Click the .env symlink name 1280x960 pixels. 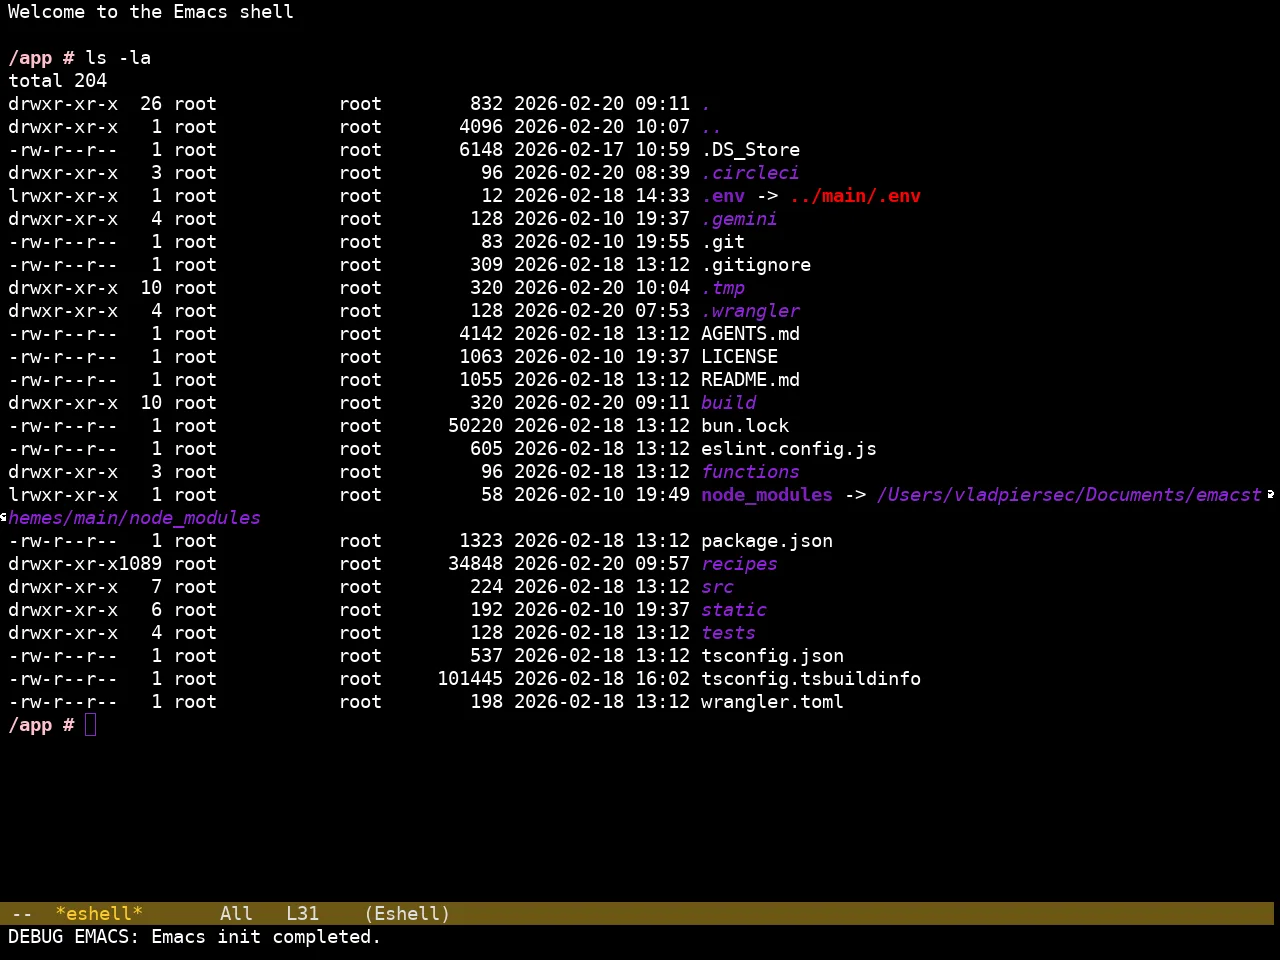723,196
